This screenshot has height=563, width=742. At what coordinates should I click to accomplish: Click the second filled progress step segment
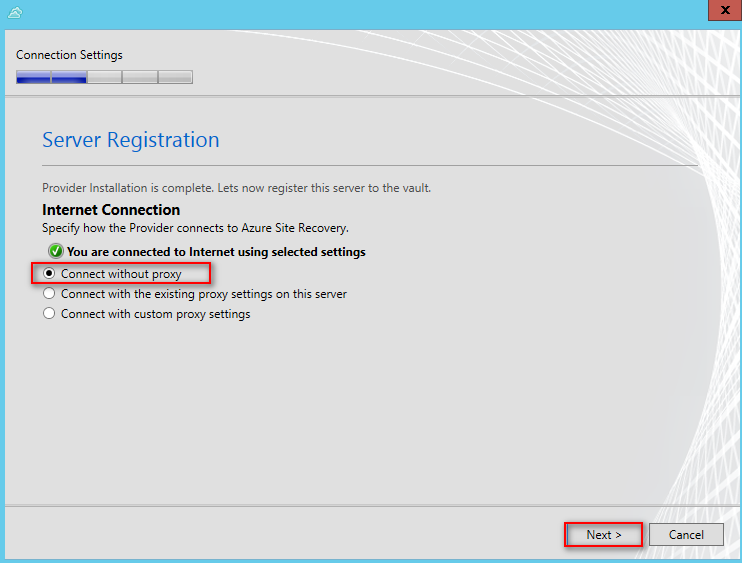(69, 77)
